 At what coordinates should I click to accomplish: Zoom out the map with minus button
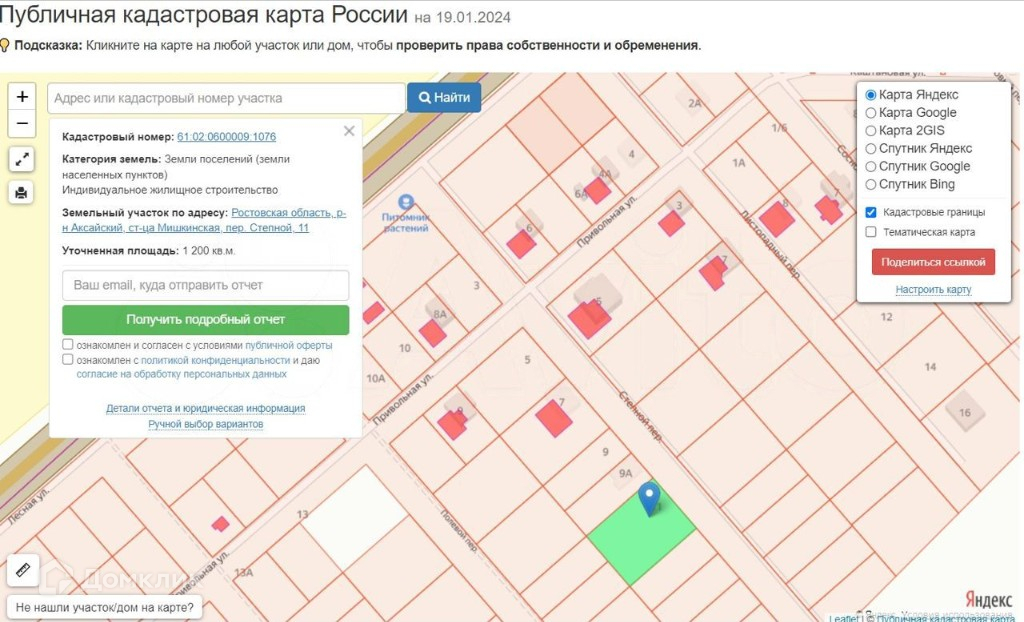[22, 123]
